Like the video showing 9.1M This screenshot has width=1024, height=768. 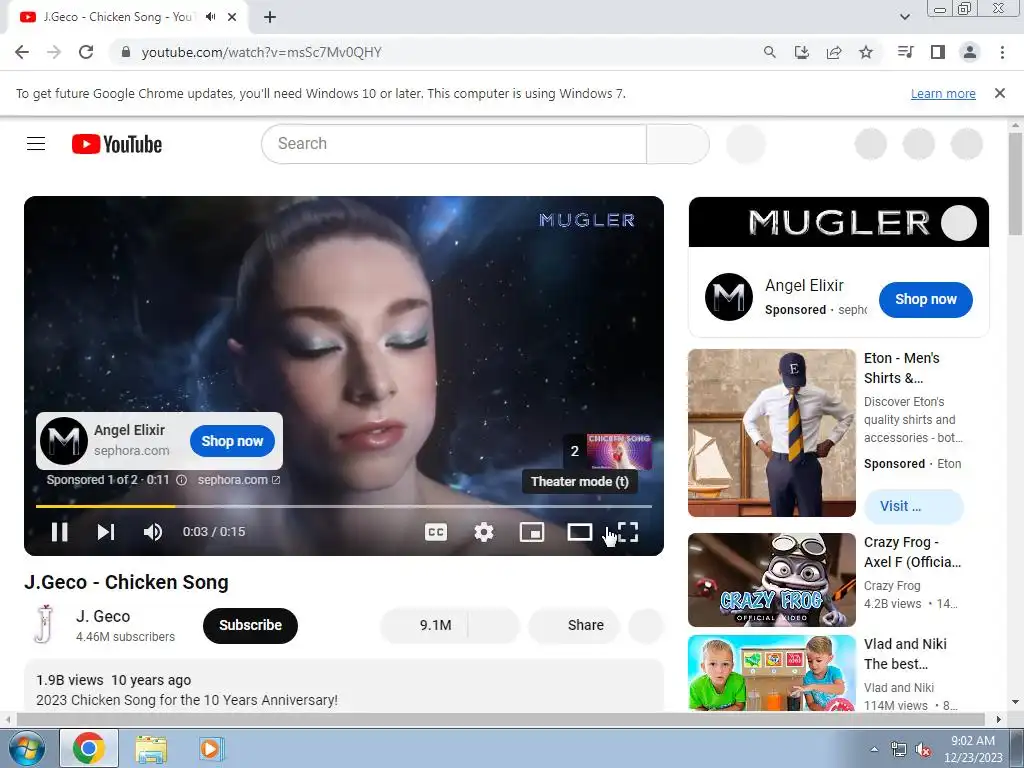tap(424, 626)
